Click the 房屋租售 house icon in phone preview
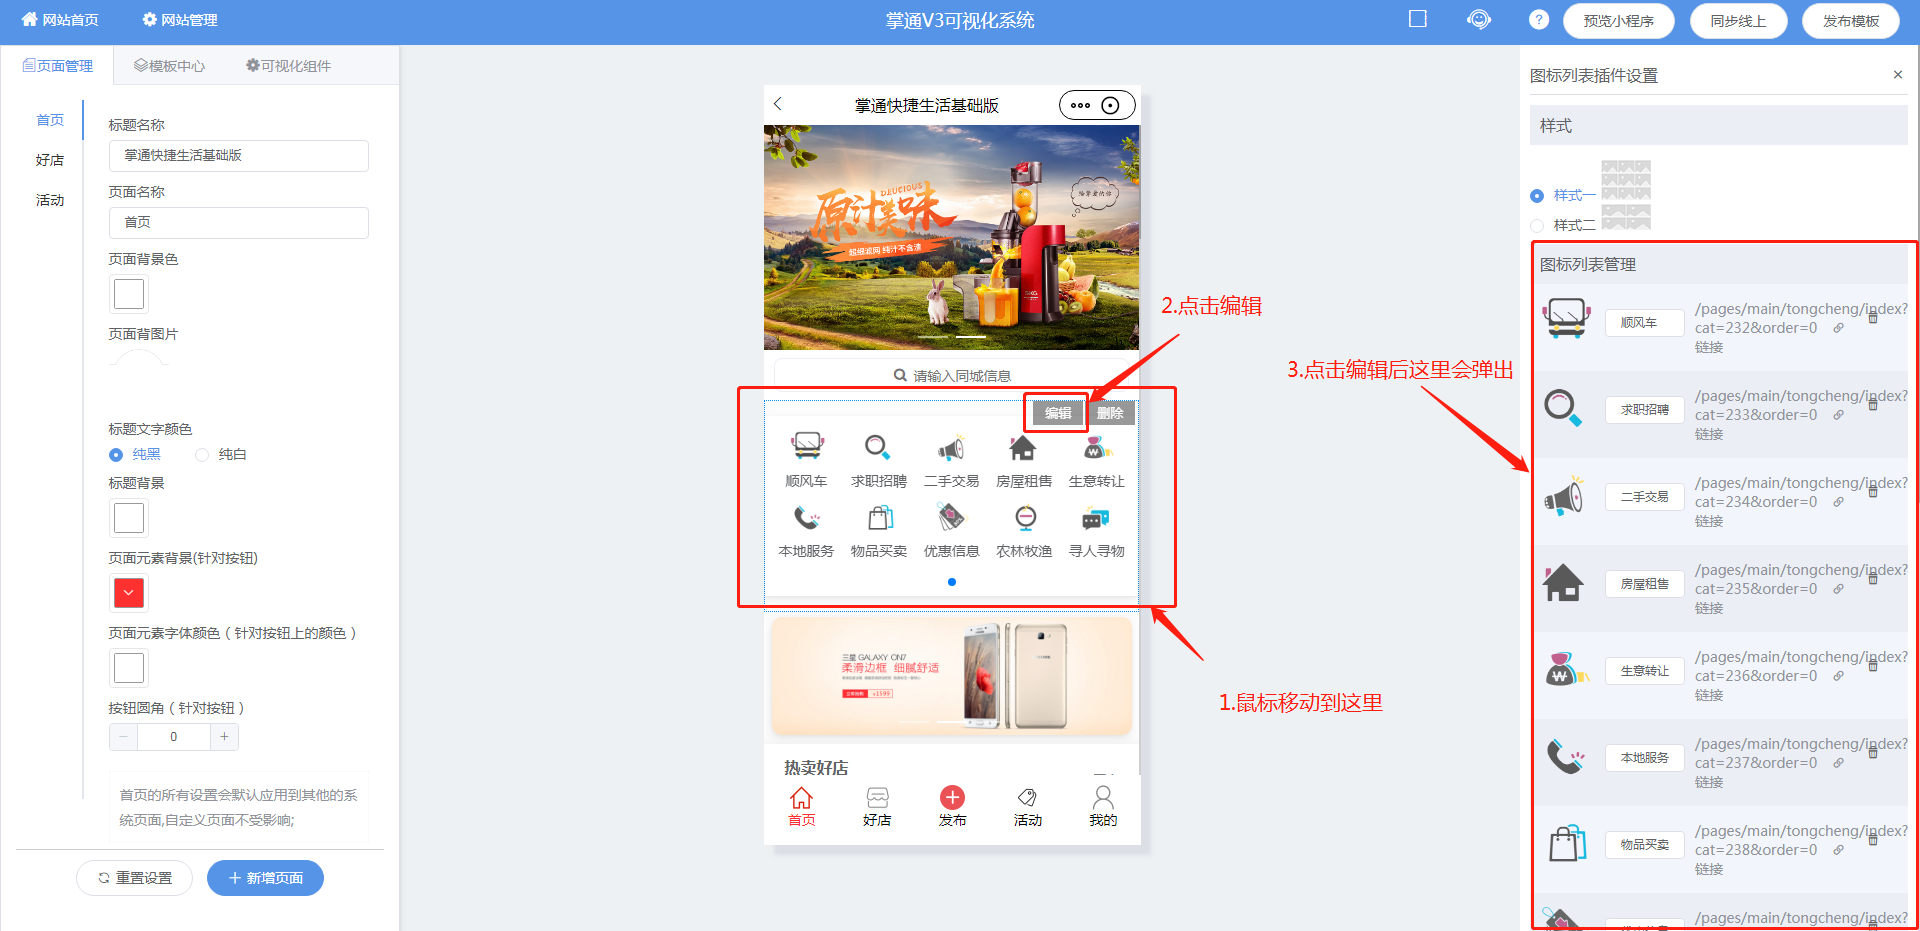Image resolution: width=1920 pixels, height=931 pixels. 1023,447
